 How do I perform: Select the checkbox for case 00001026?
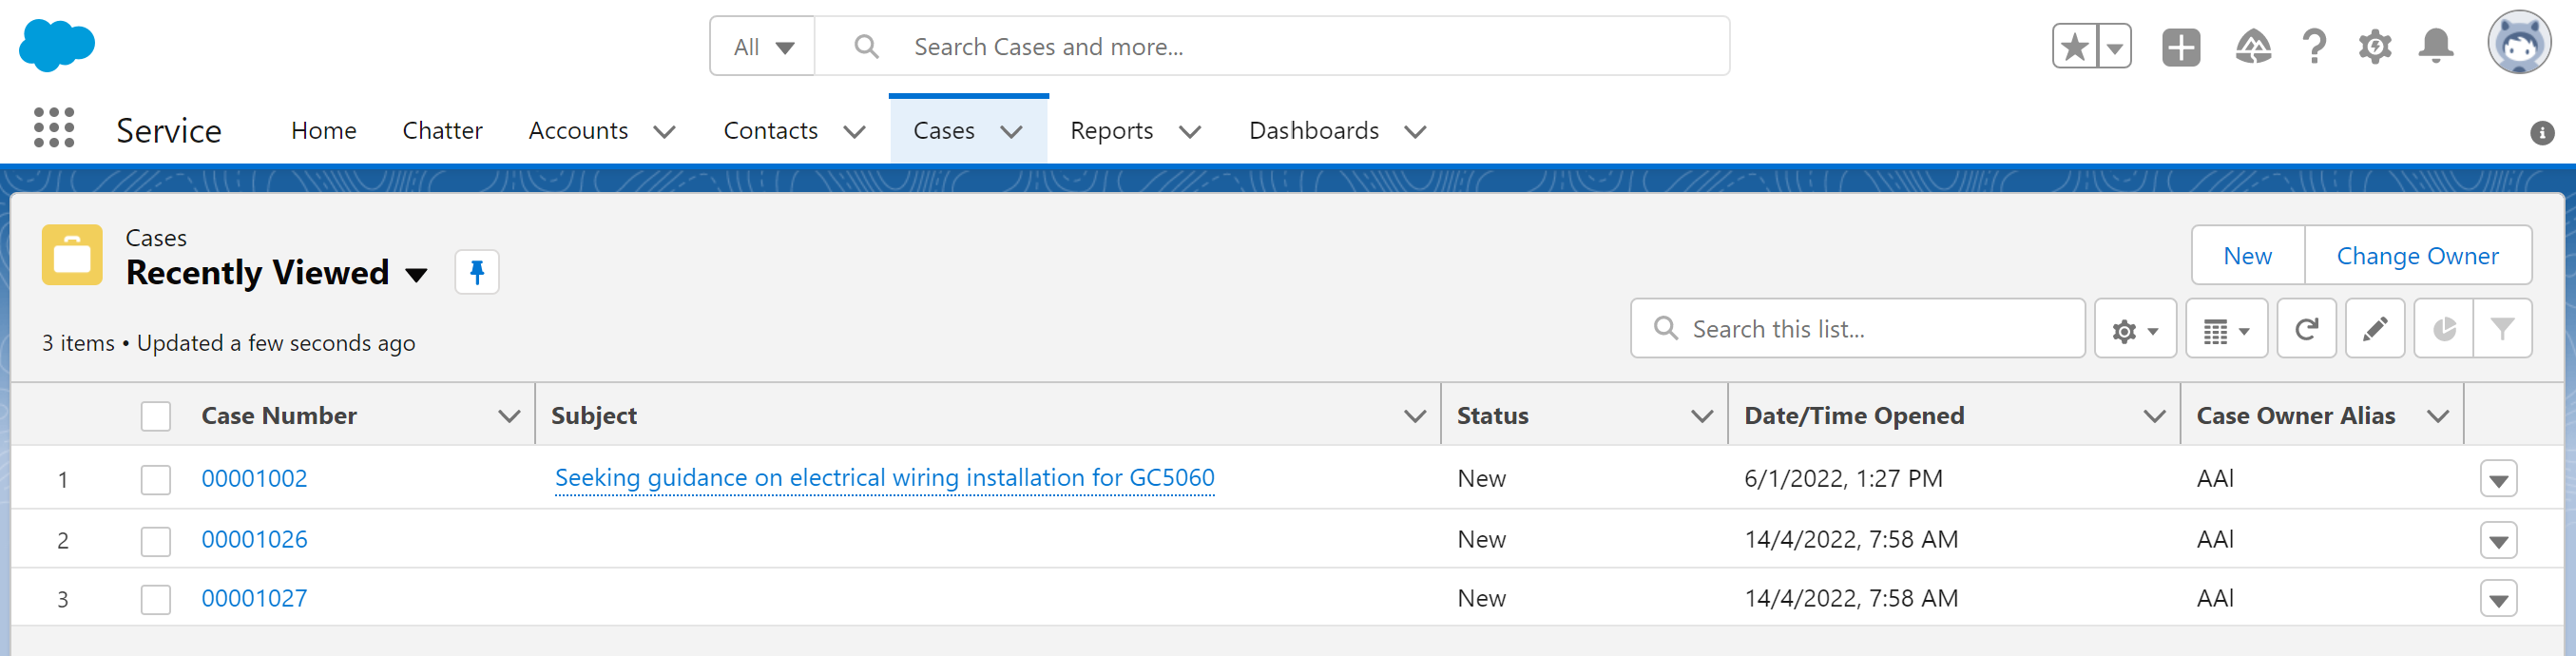tap(156, 540)
